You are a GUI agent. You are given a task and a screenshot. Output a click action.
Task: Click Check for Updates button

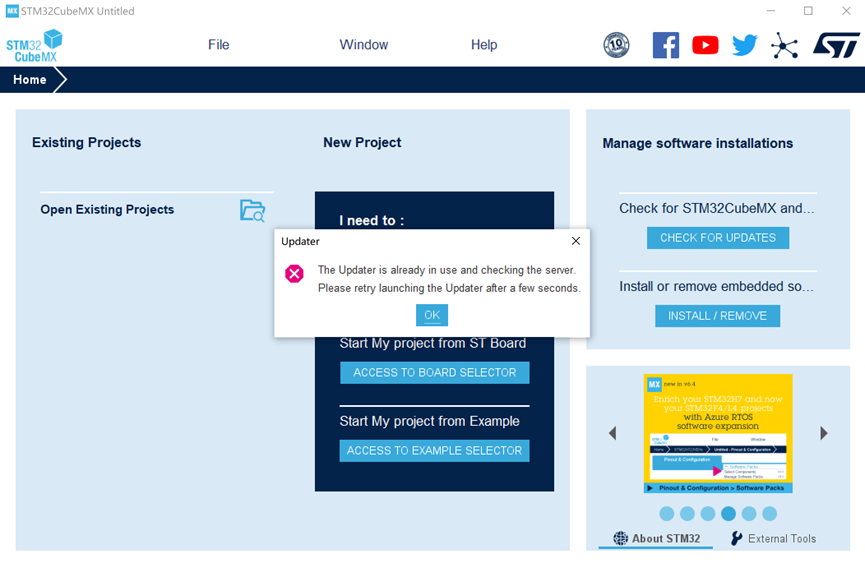click(x=718, y=238)
